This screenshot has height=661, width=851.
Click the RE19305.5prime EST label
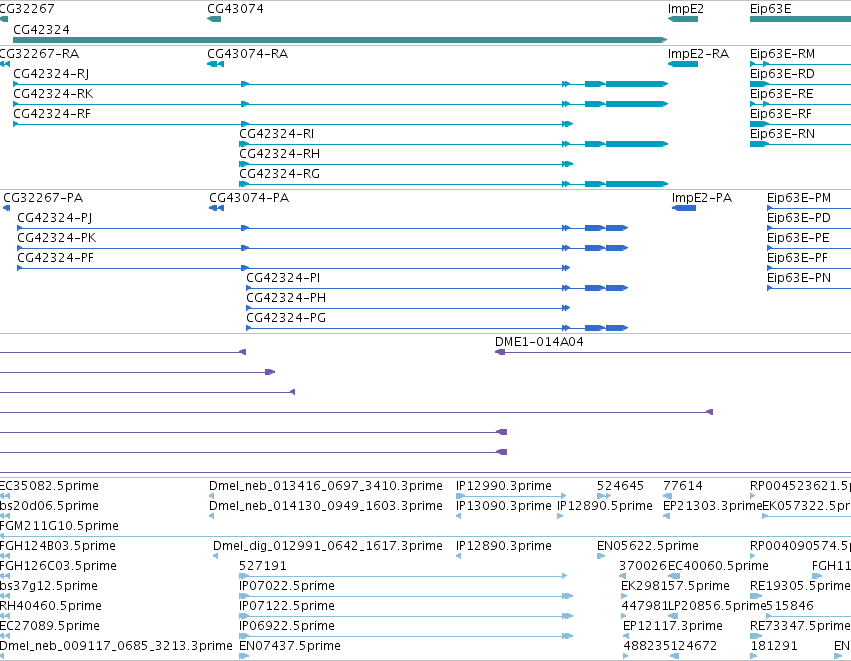click(800, 587)
